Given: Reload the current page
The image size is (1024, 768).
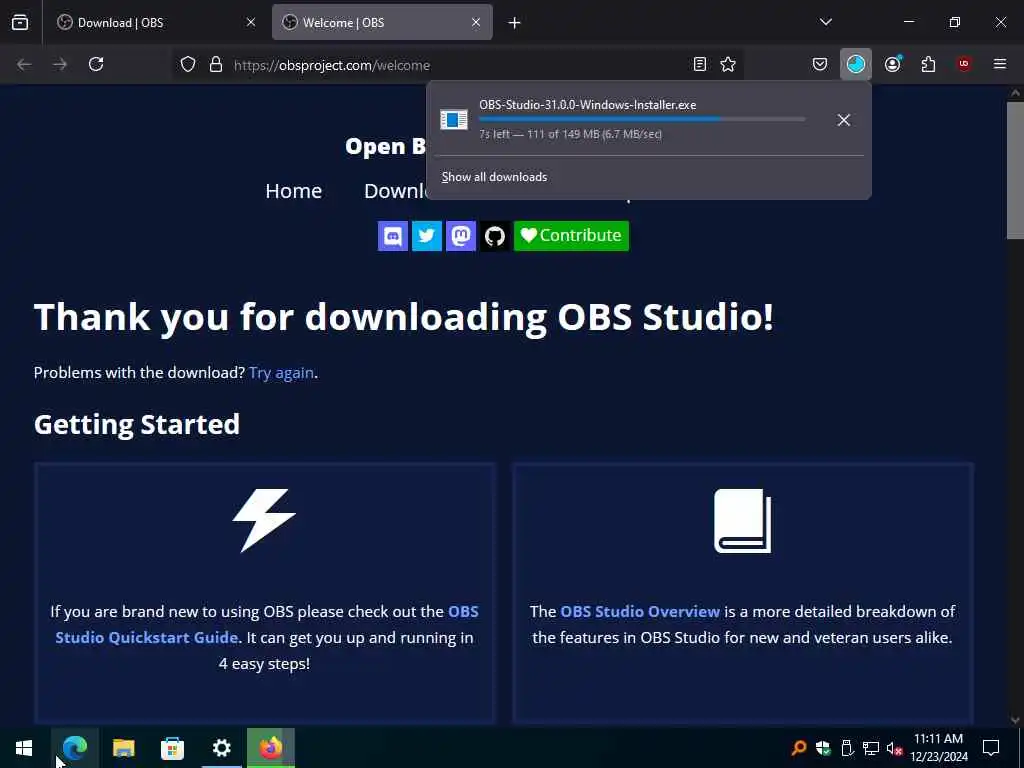Looking at the screenshot, I should 96,64.
